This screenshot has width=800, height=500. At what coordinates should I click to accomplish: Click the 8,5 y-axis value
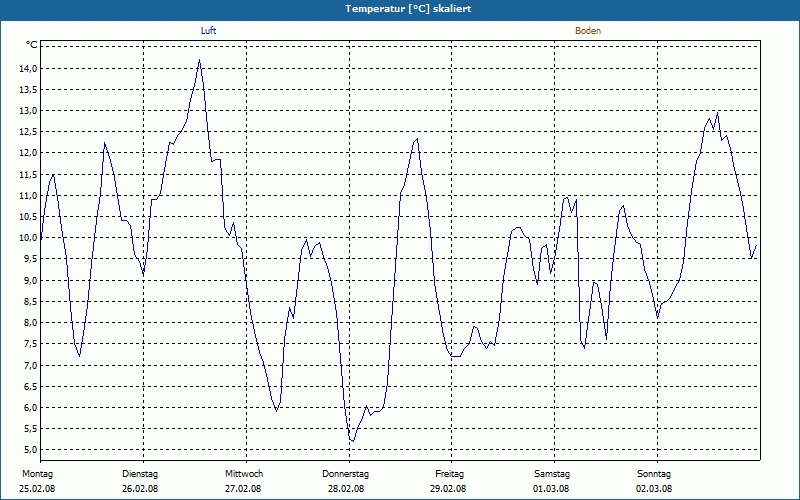tap(31, 302)
